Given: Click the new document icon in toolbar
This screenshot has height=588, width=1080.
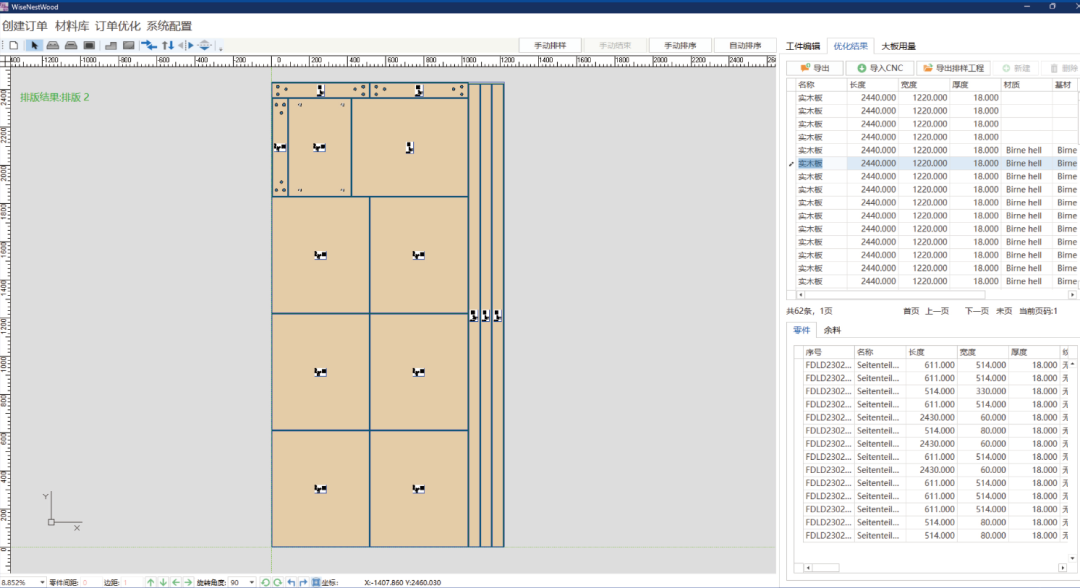Looking at the screenshot, I should [x=14, y=45].
